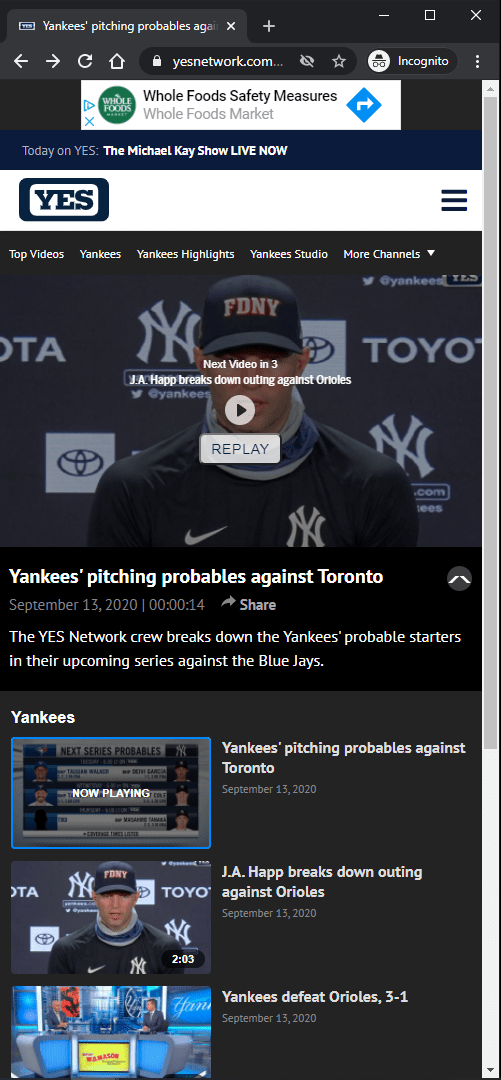This screenshot has width=501, height=1080.
Task: Select the Top Videos channel
Action: [x=37, y=254]
